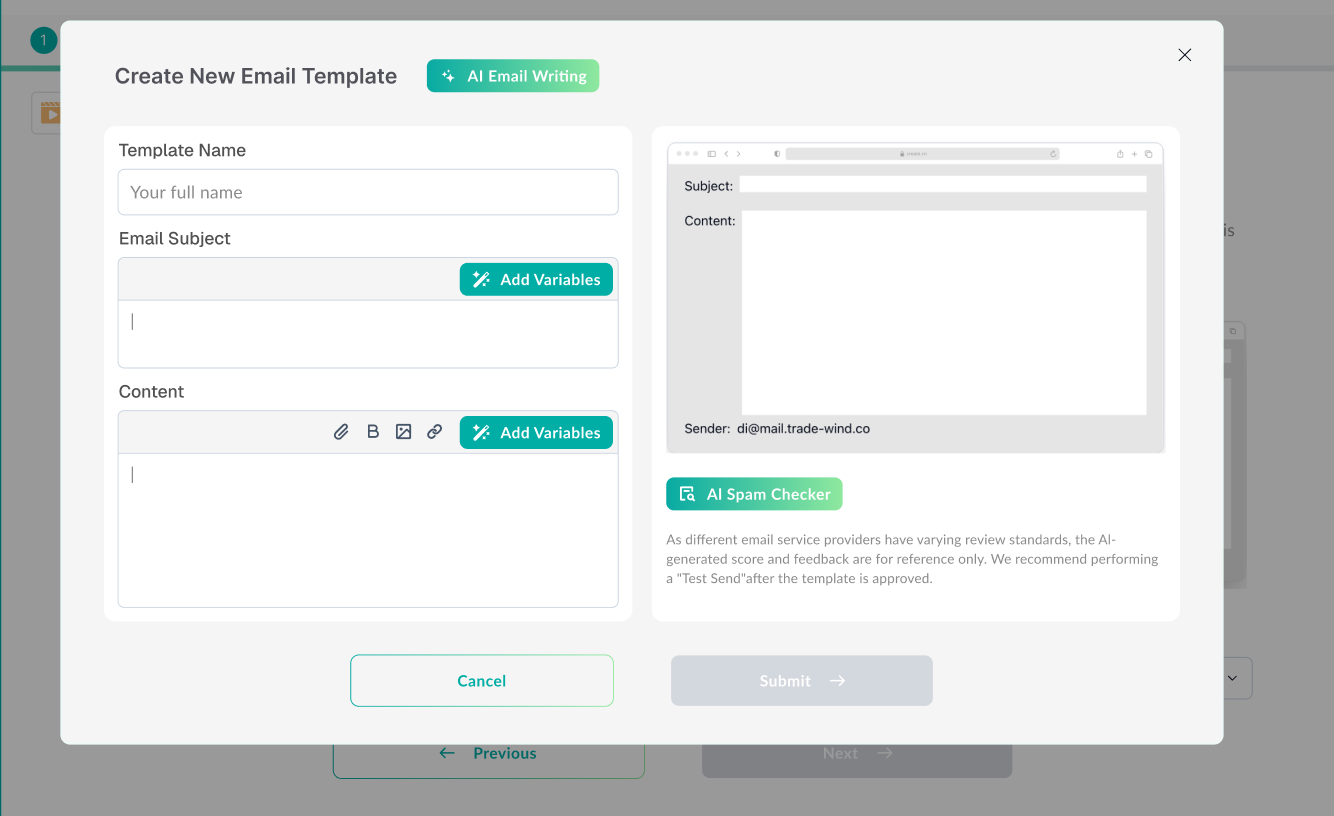Reload the email preview page
Viewport: 1334px width, 816px height.
1053,153
